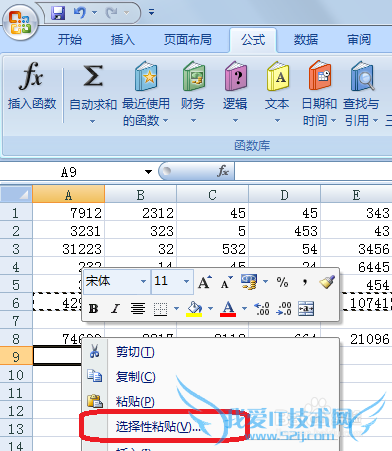
Task: Expand accounting format dropdown arrow
Action: 265,282
